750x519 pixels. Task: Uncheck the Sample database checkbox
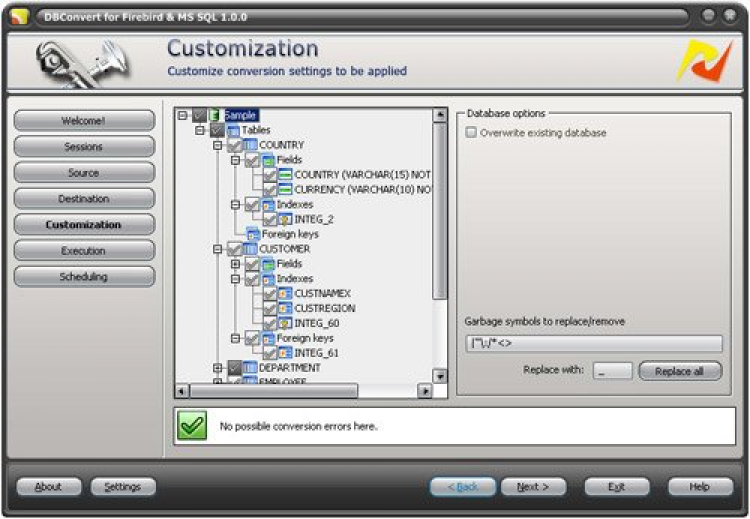(x=199, y=115)
